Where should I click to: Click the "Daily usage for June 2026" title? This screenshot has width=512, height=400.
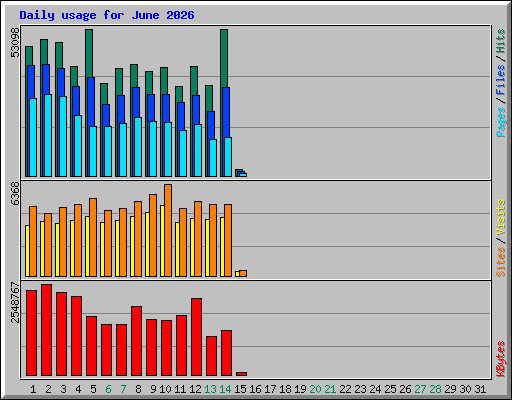(x=107, y=15)
